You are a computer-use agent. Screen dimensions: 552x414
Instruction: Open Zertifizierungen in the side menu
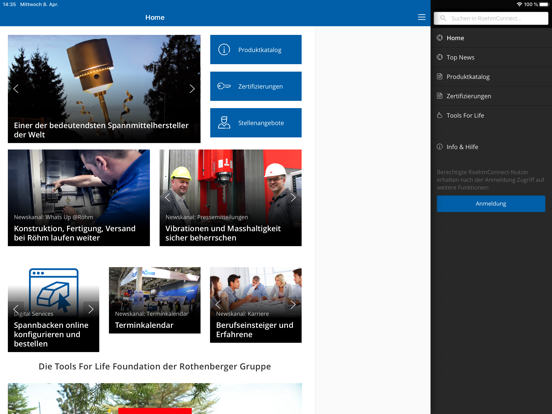coord(491,96)
